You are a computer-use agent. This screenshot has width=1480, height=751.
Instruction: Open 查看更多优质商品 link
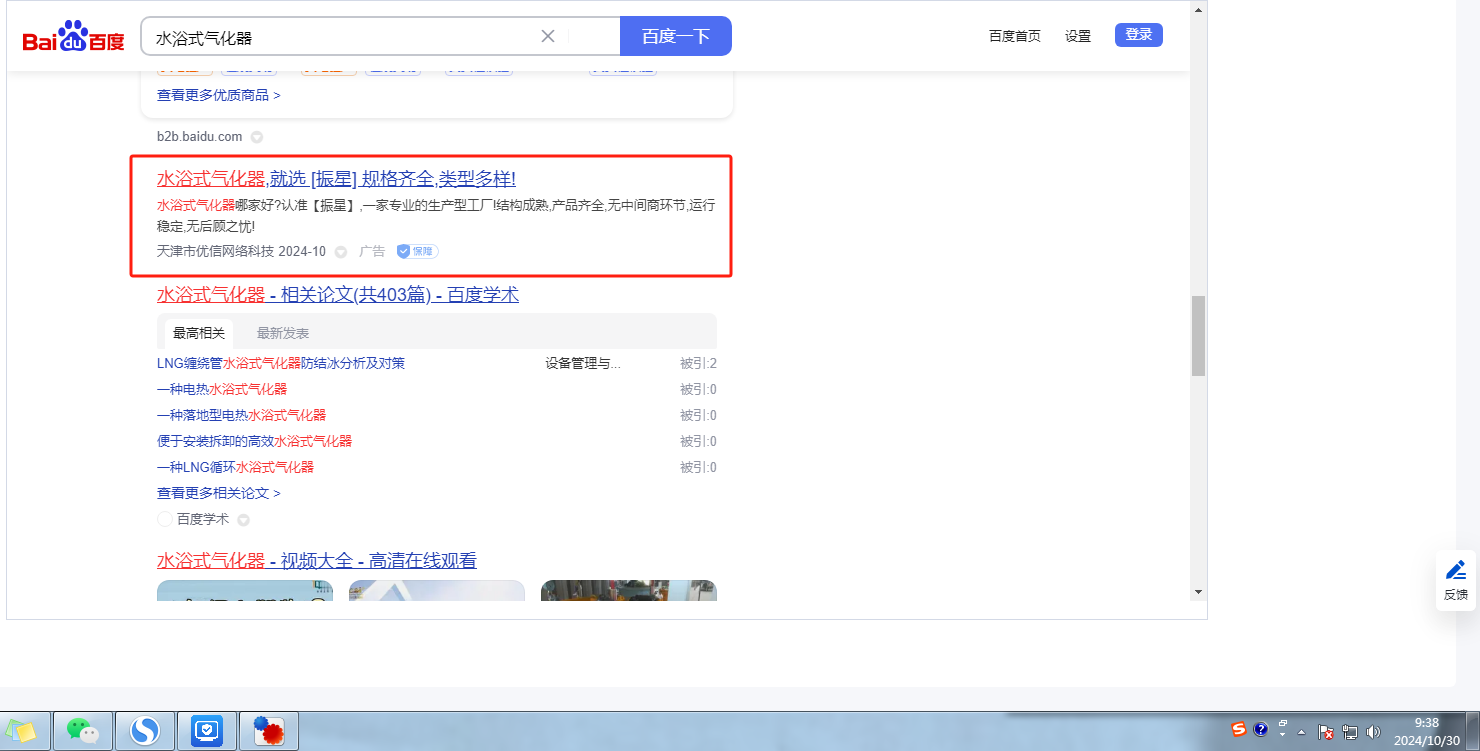tap(219, 95)
